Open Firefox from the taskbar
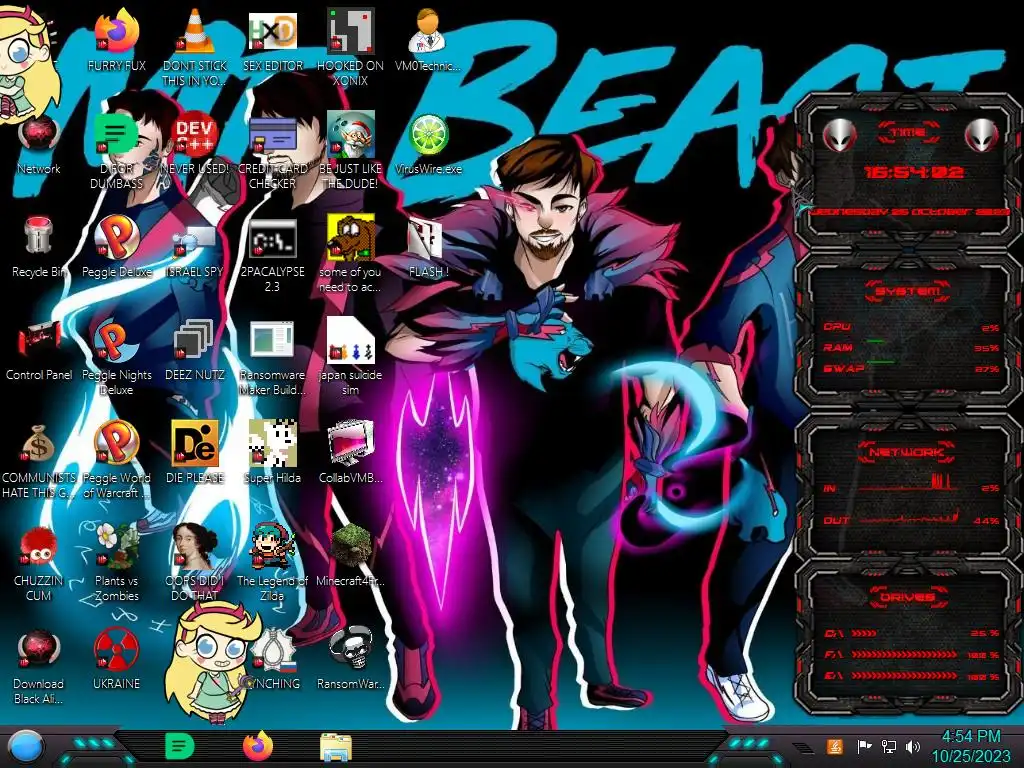This screenshot has height=768, width=1024. point(257,746)
